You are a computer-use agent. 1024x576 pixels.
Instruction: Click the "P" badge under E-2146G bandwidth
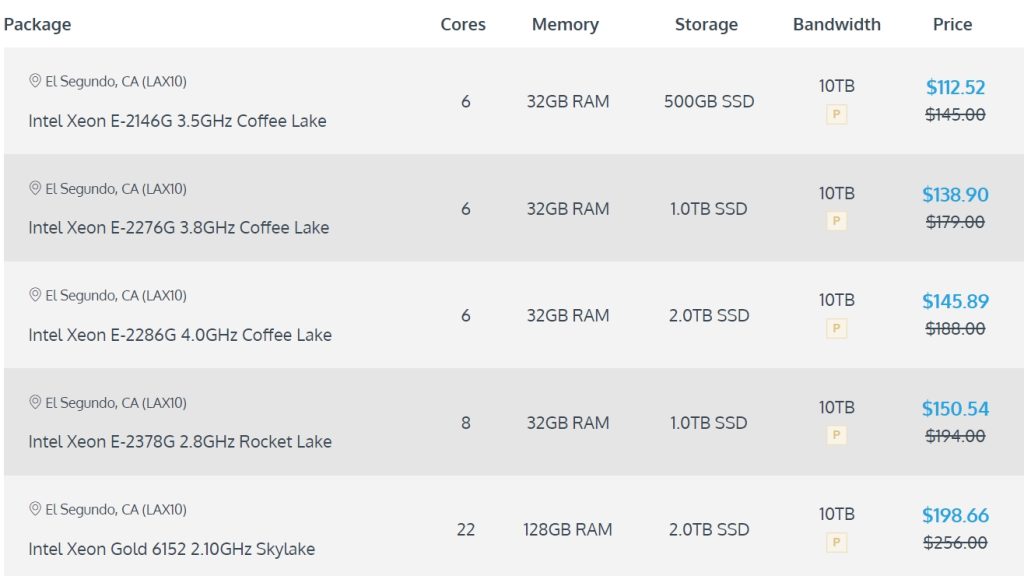837,115
